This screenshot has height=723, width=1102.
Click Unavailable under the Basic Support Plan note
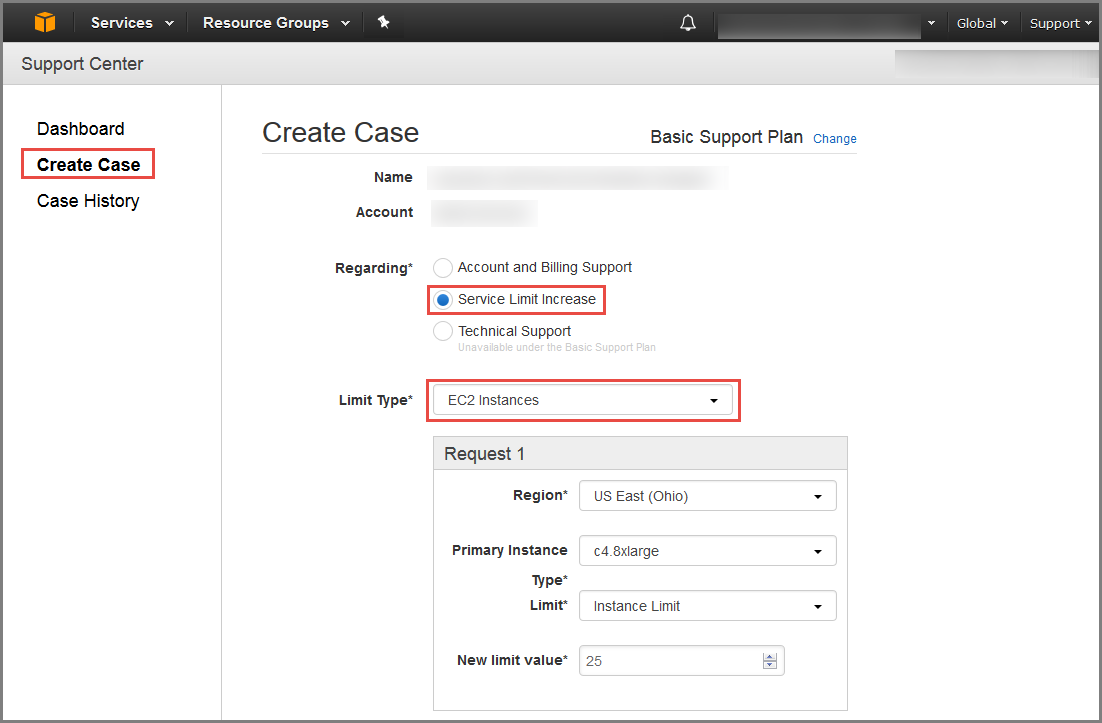[557, 347]
